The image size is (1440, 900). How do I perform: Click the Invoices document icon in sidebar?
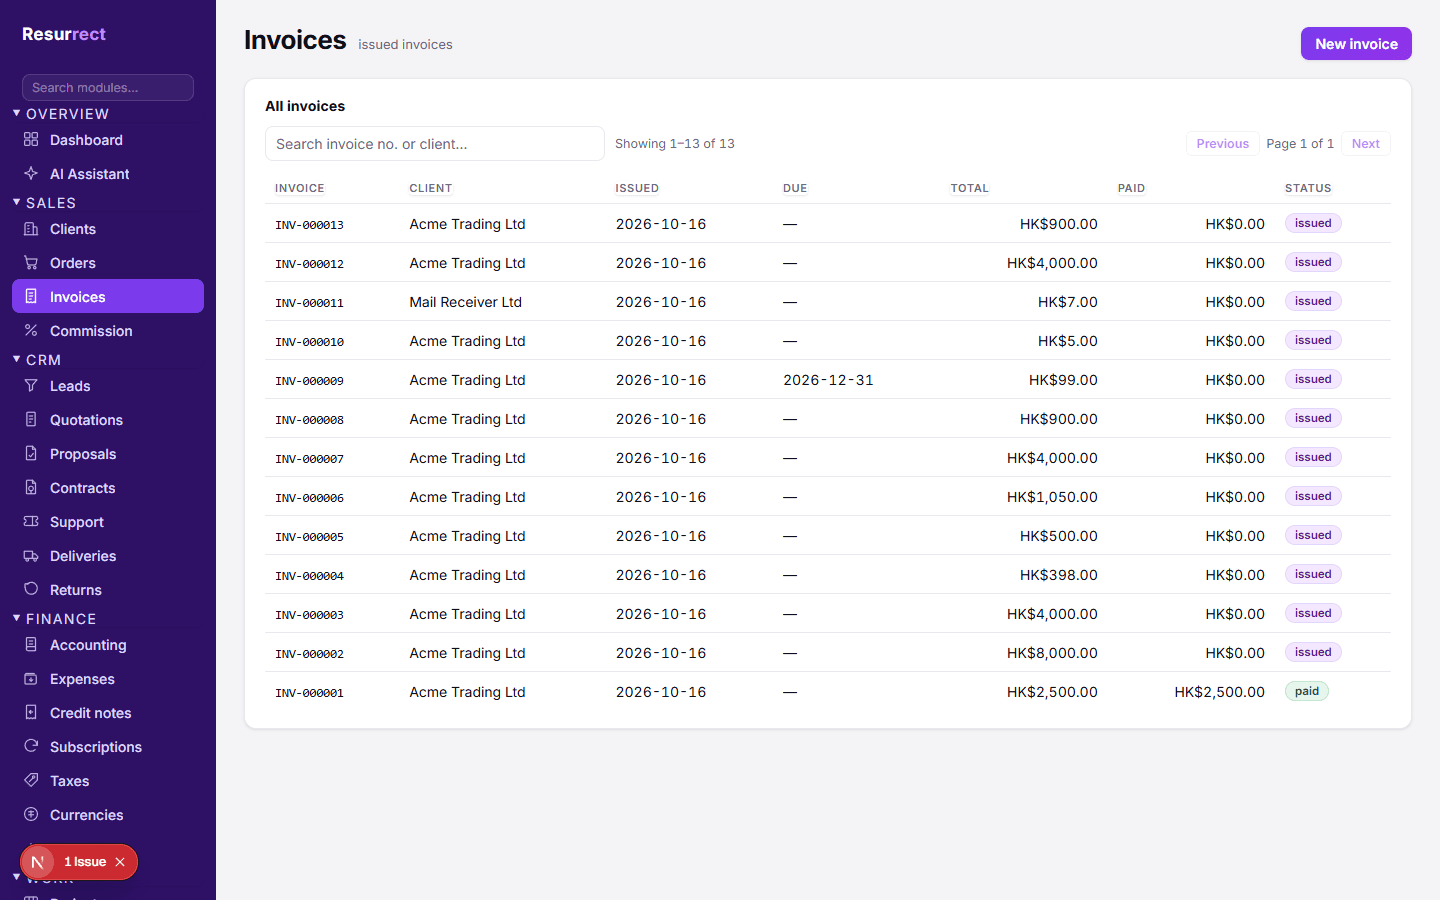coord(31,297)
